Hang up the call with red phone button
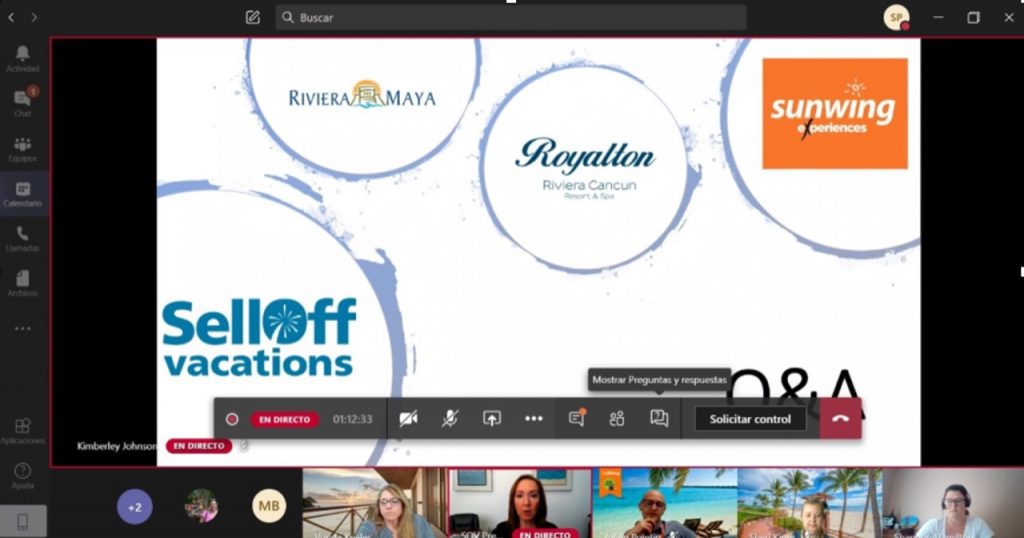This screenshot has width=1024, height=538. coord(840,419)
